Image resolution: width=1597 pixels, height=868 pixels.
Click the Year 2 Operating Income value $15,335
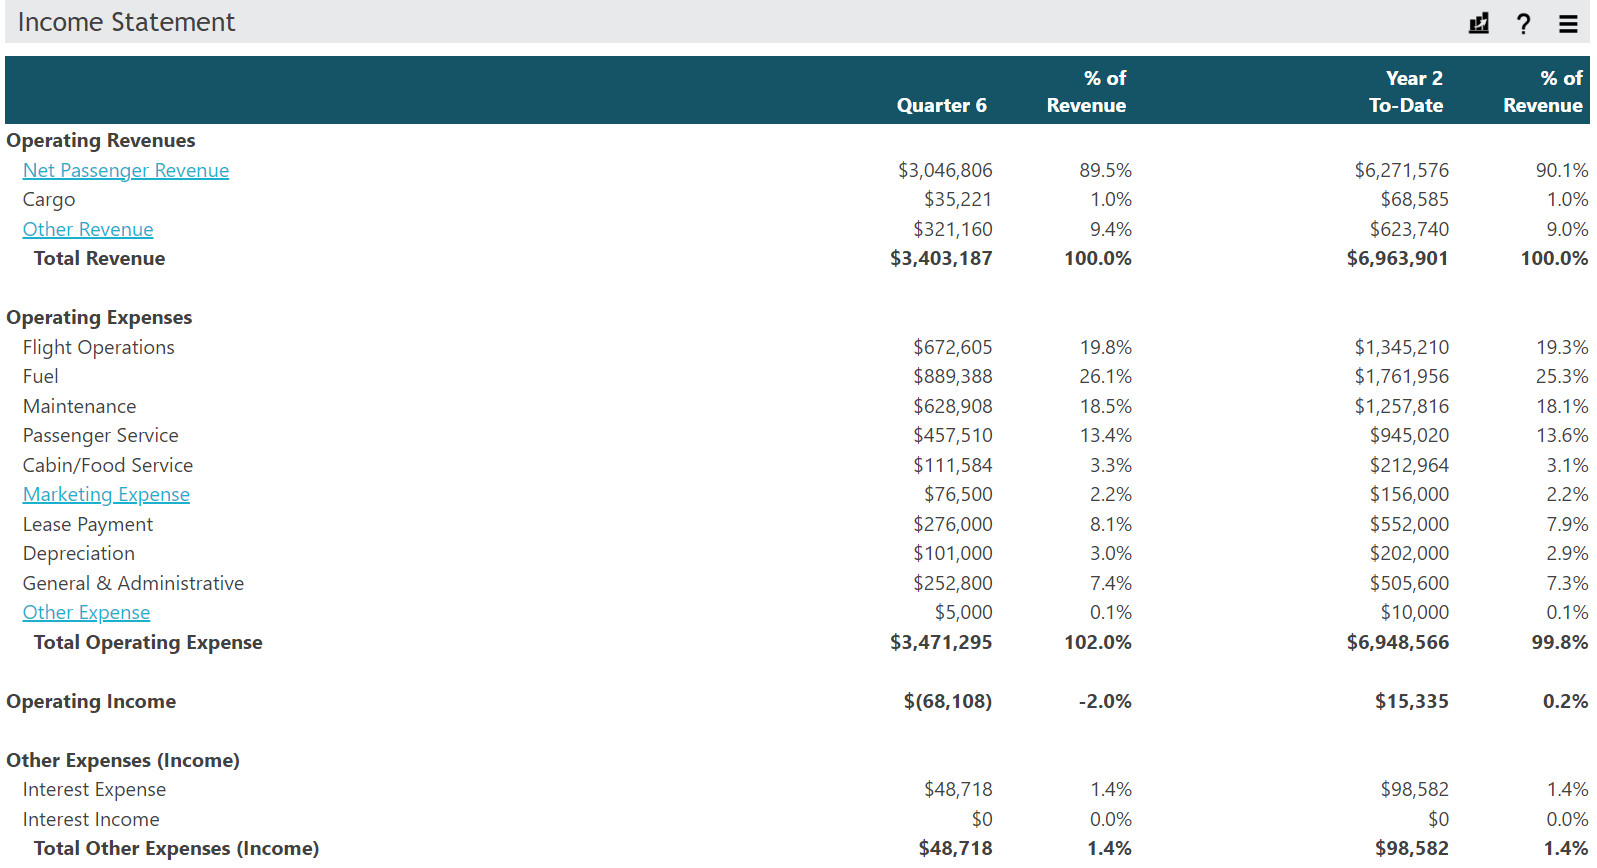[x=1411, y=701]
